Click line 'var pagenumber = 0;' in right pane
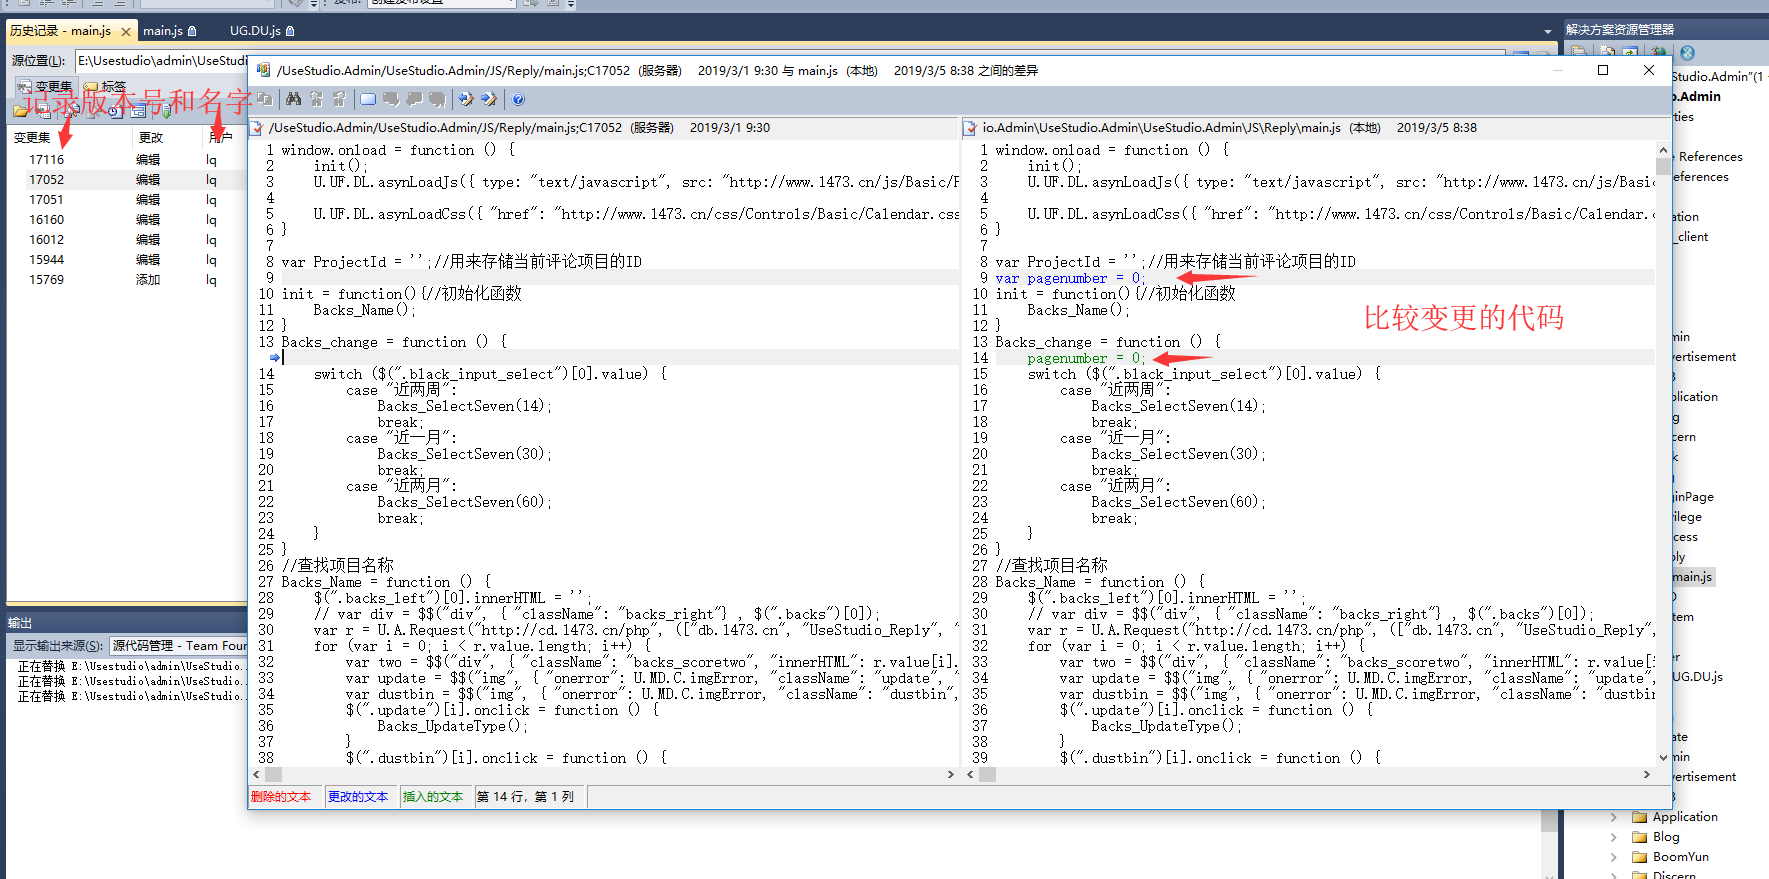Image resolution: width=1769 pixels, height=879 pixels. pos(1069,278)
